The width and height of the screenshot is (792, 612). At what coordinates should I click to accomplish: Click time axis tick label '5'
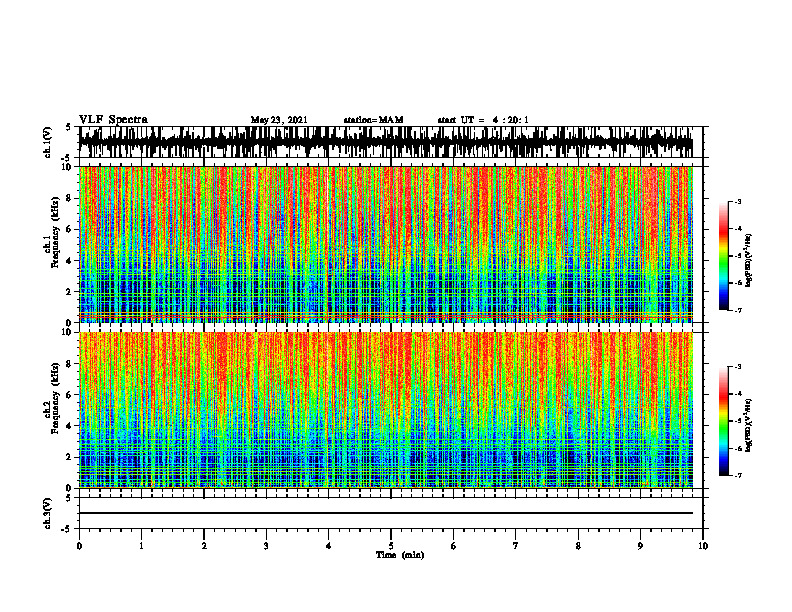(x=391, y=546)
